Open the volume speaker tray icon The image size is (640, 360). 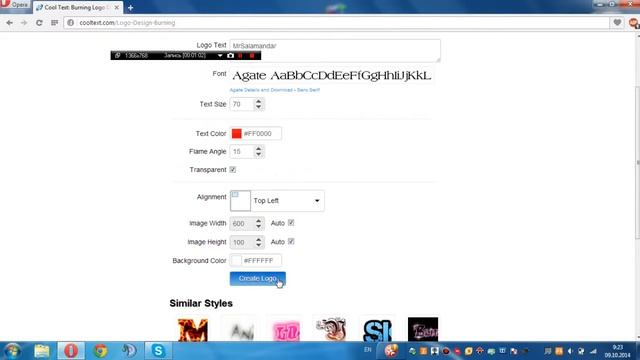570,351
